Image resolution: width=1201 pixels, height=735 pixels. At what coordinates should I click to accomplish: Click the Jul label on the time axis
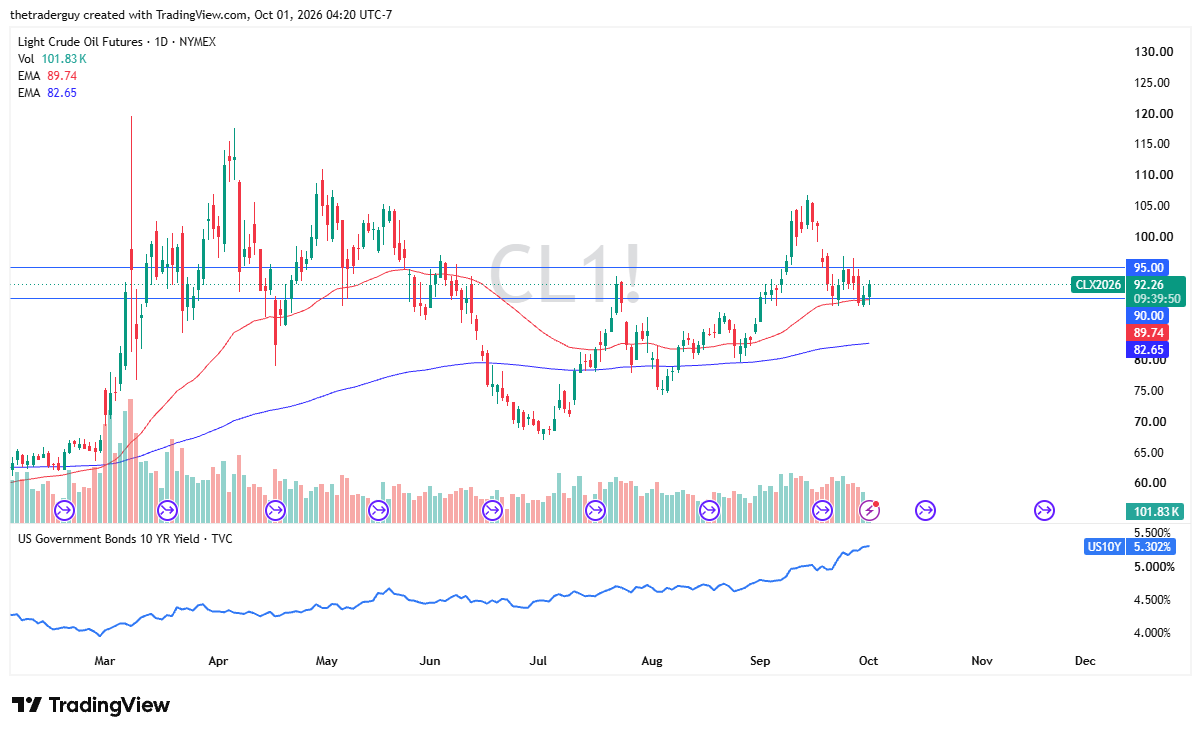click(539, 661)
